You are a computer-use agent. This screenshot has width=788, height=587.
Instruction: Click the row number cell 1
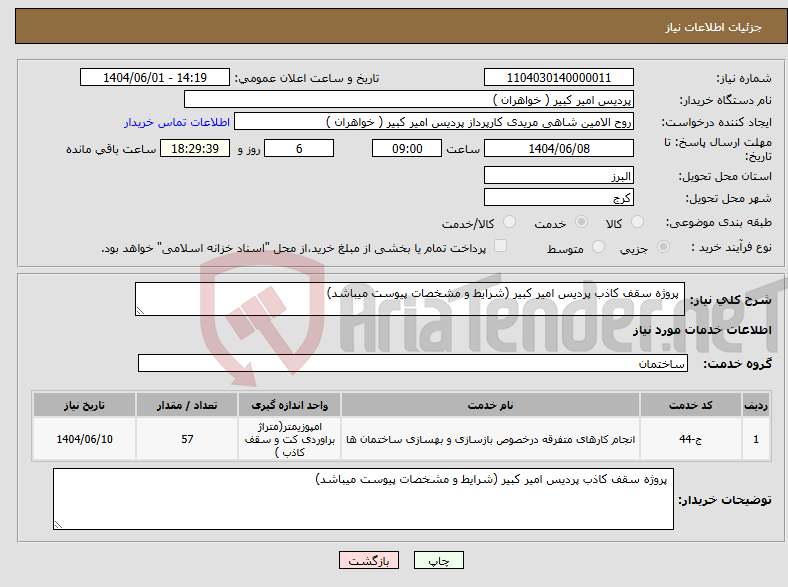pos(756,439)
